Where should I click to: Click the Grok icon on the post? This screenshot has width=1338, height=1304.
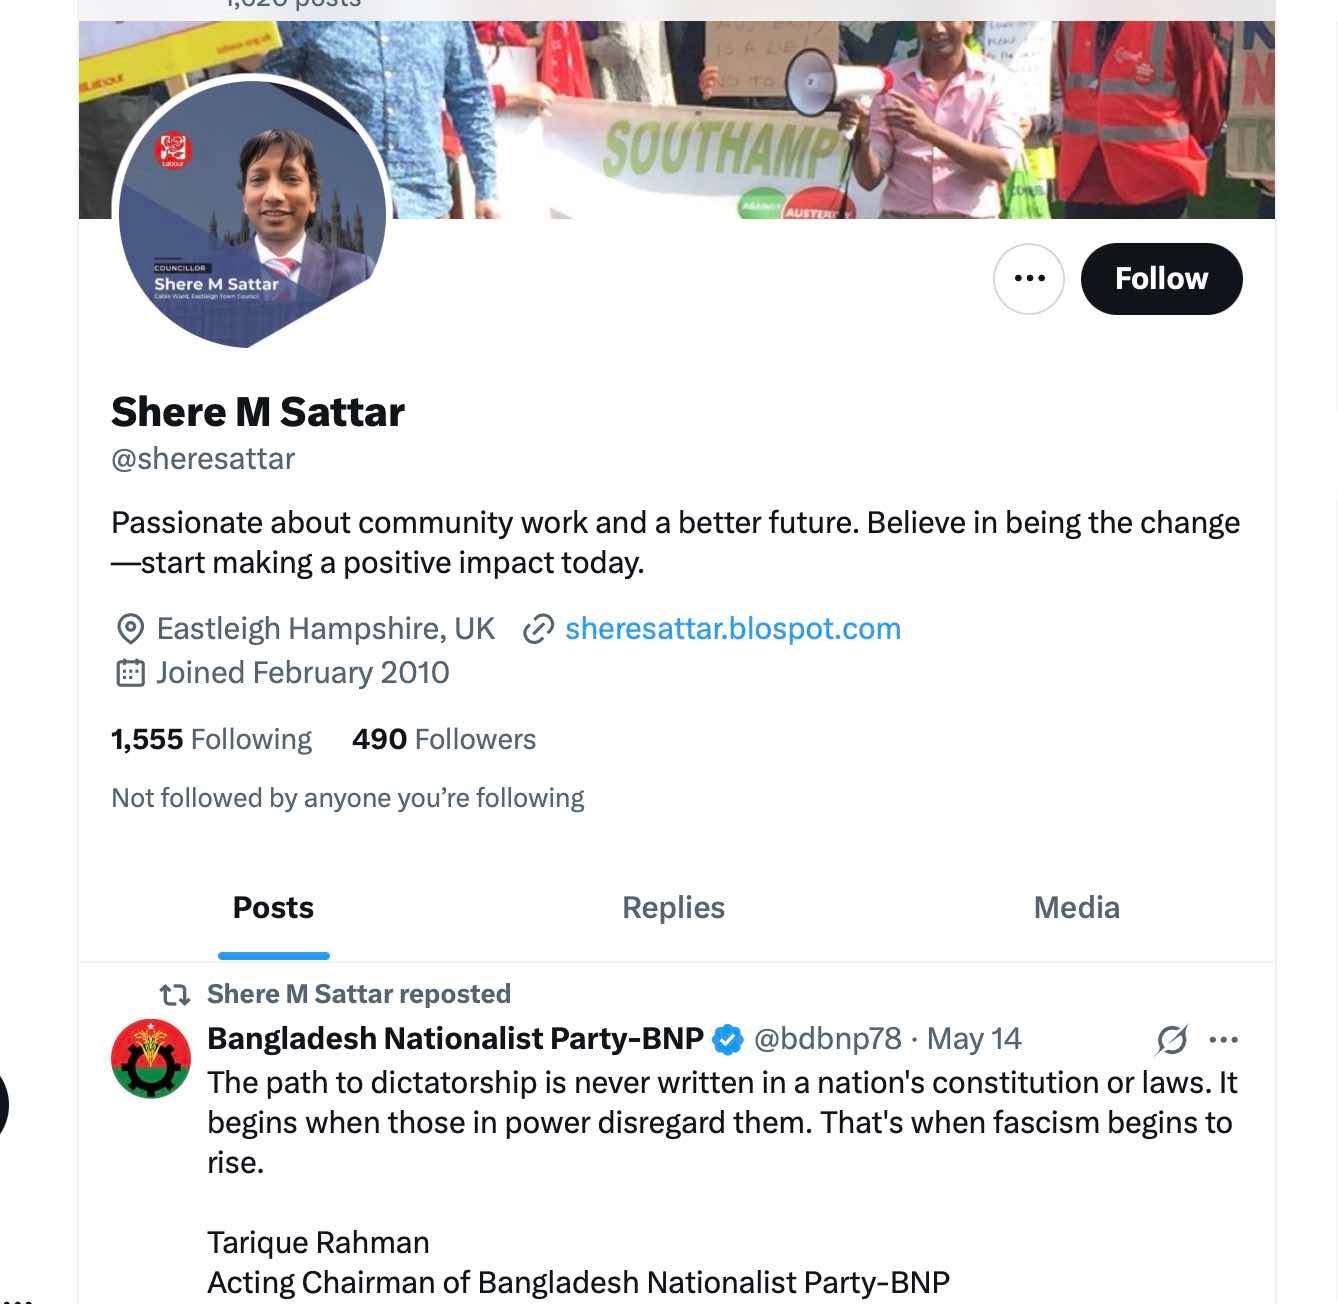1171,1040
